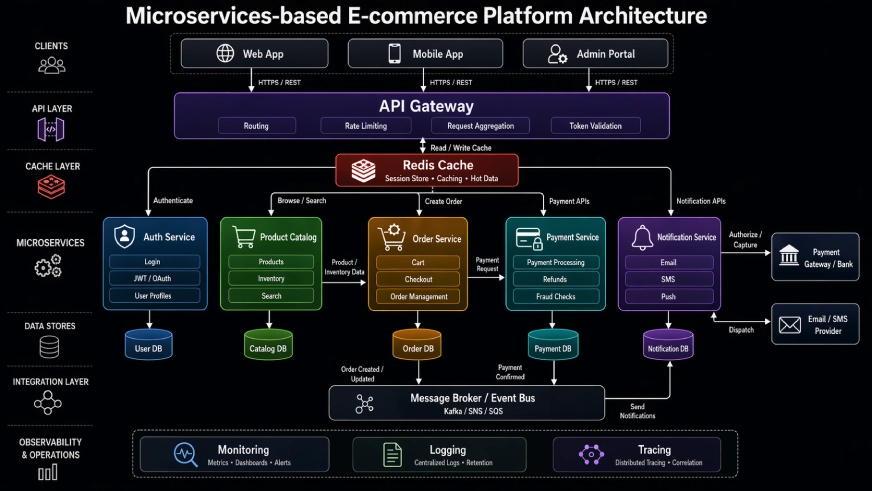The width and height of the screenshot is (872, 491).
Task: Click the Message Broker network nodes icon
Action: (x=364, y=403)
